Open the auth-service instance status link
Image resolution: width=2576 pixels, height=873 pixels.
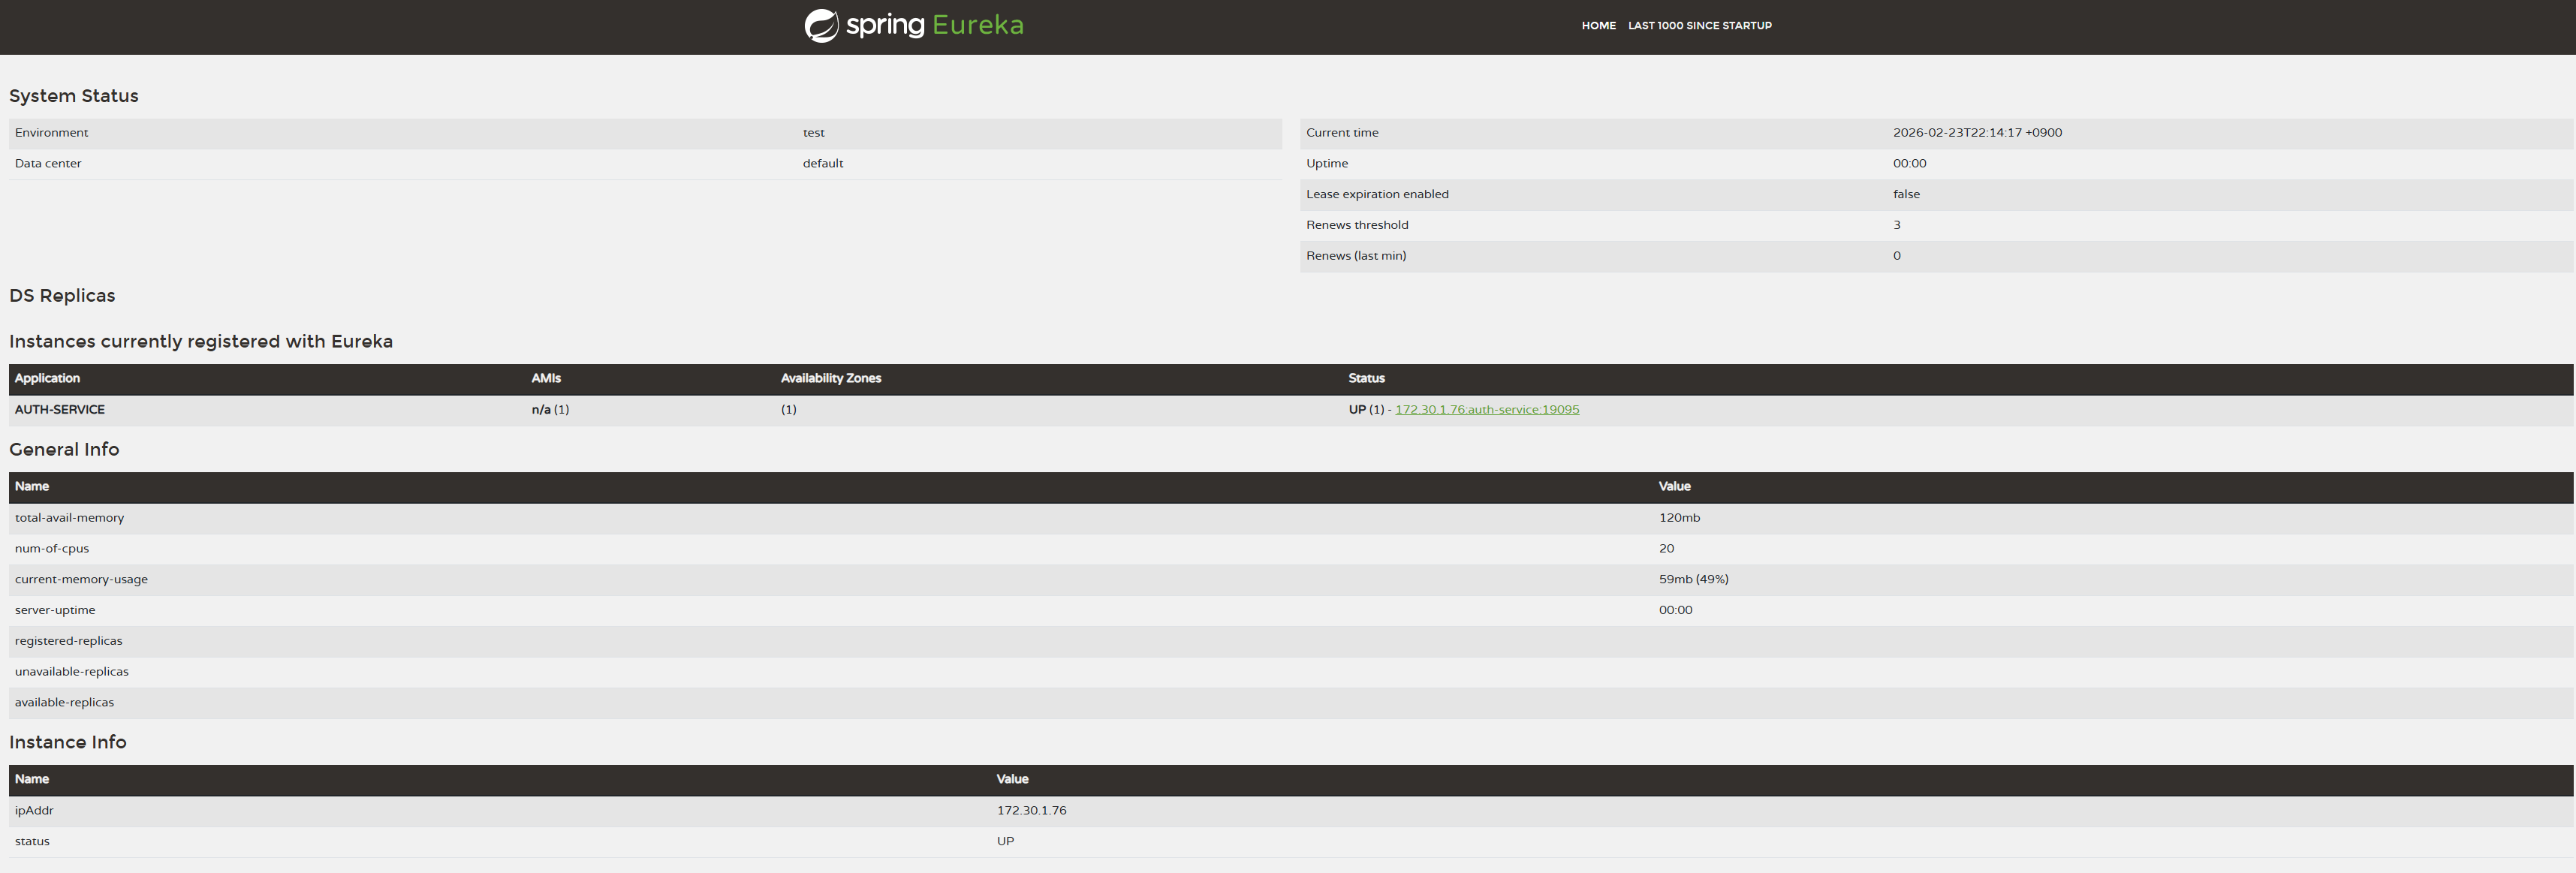(1486, 410)
